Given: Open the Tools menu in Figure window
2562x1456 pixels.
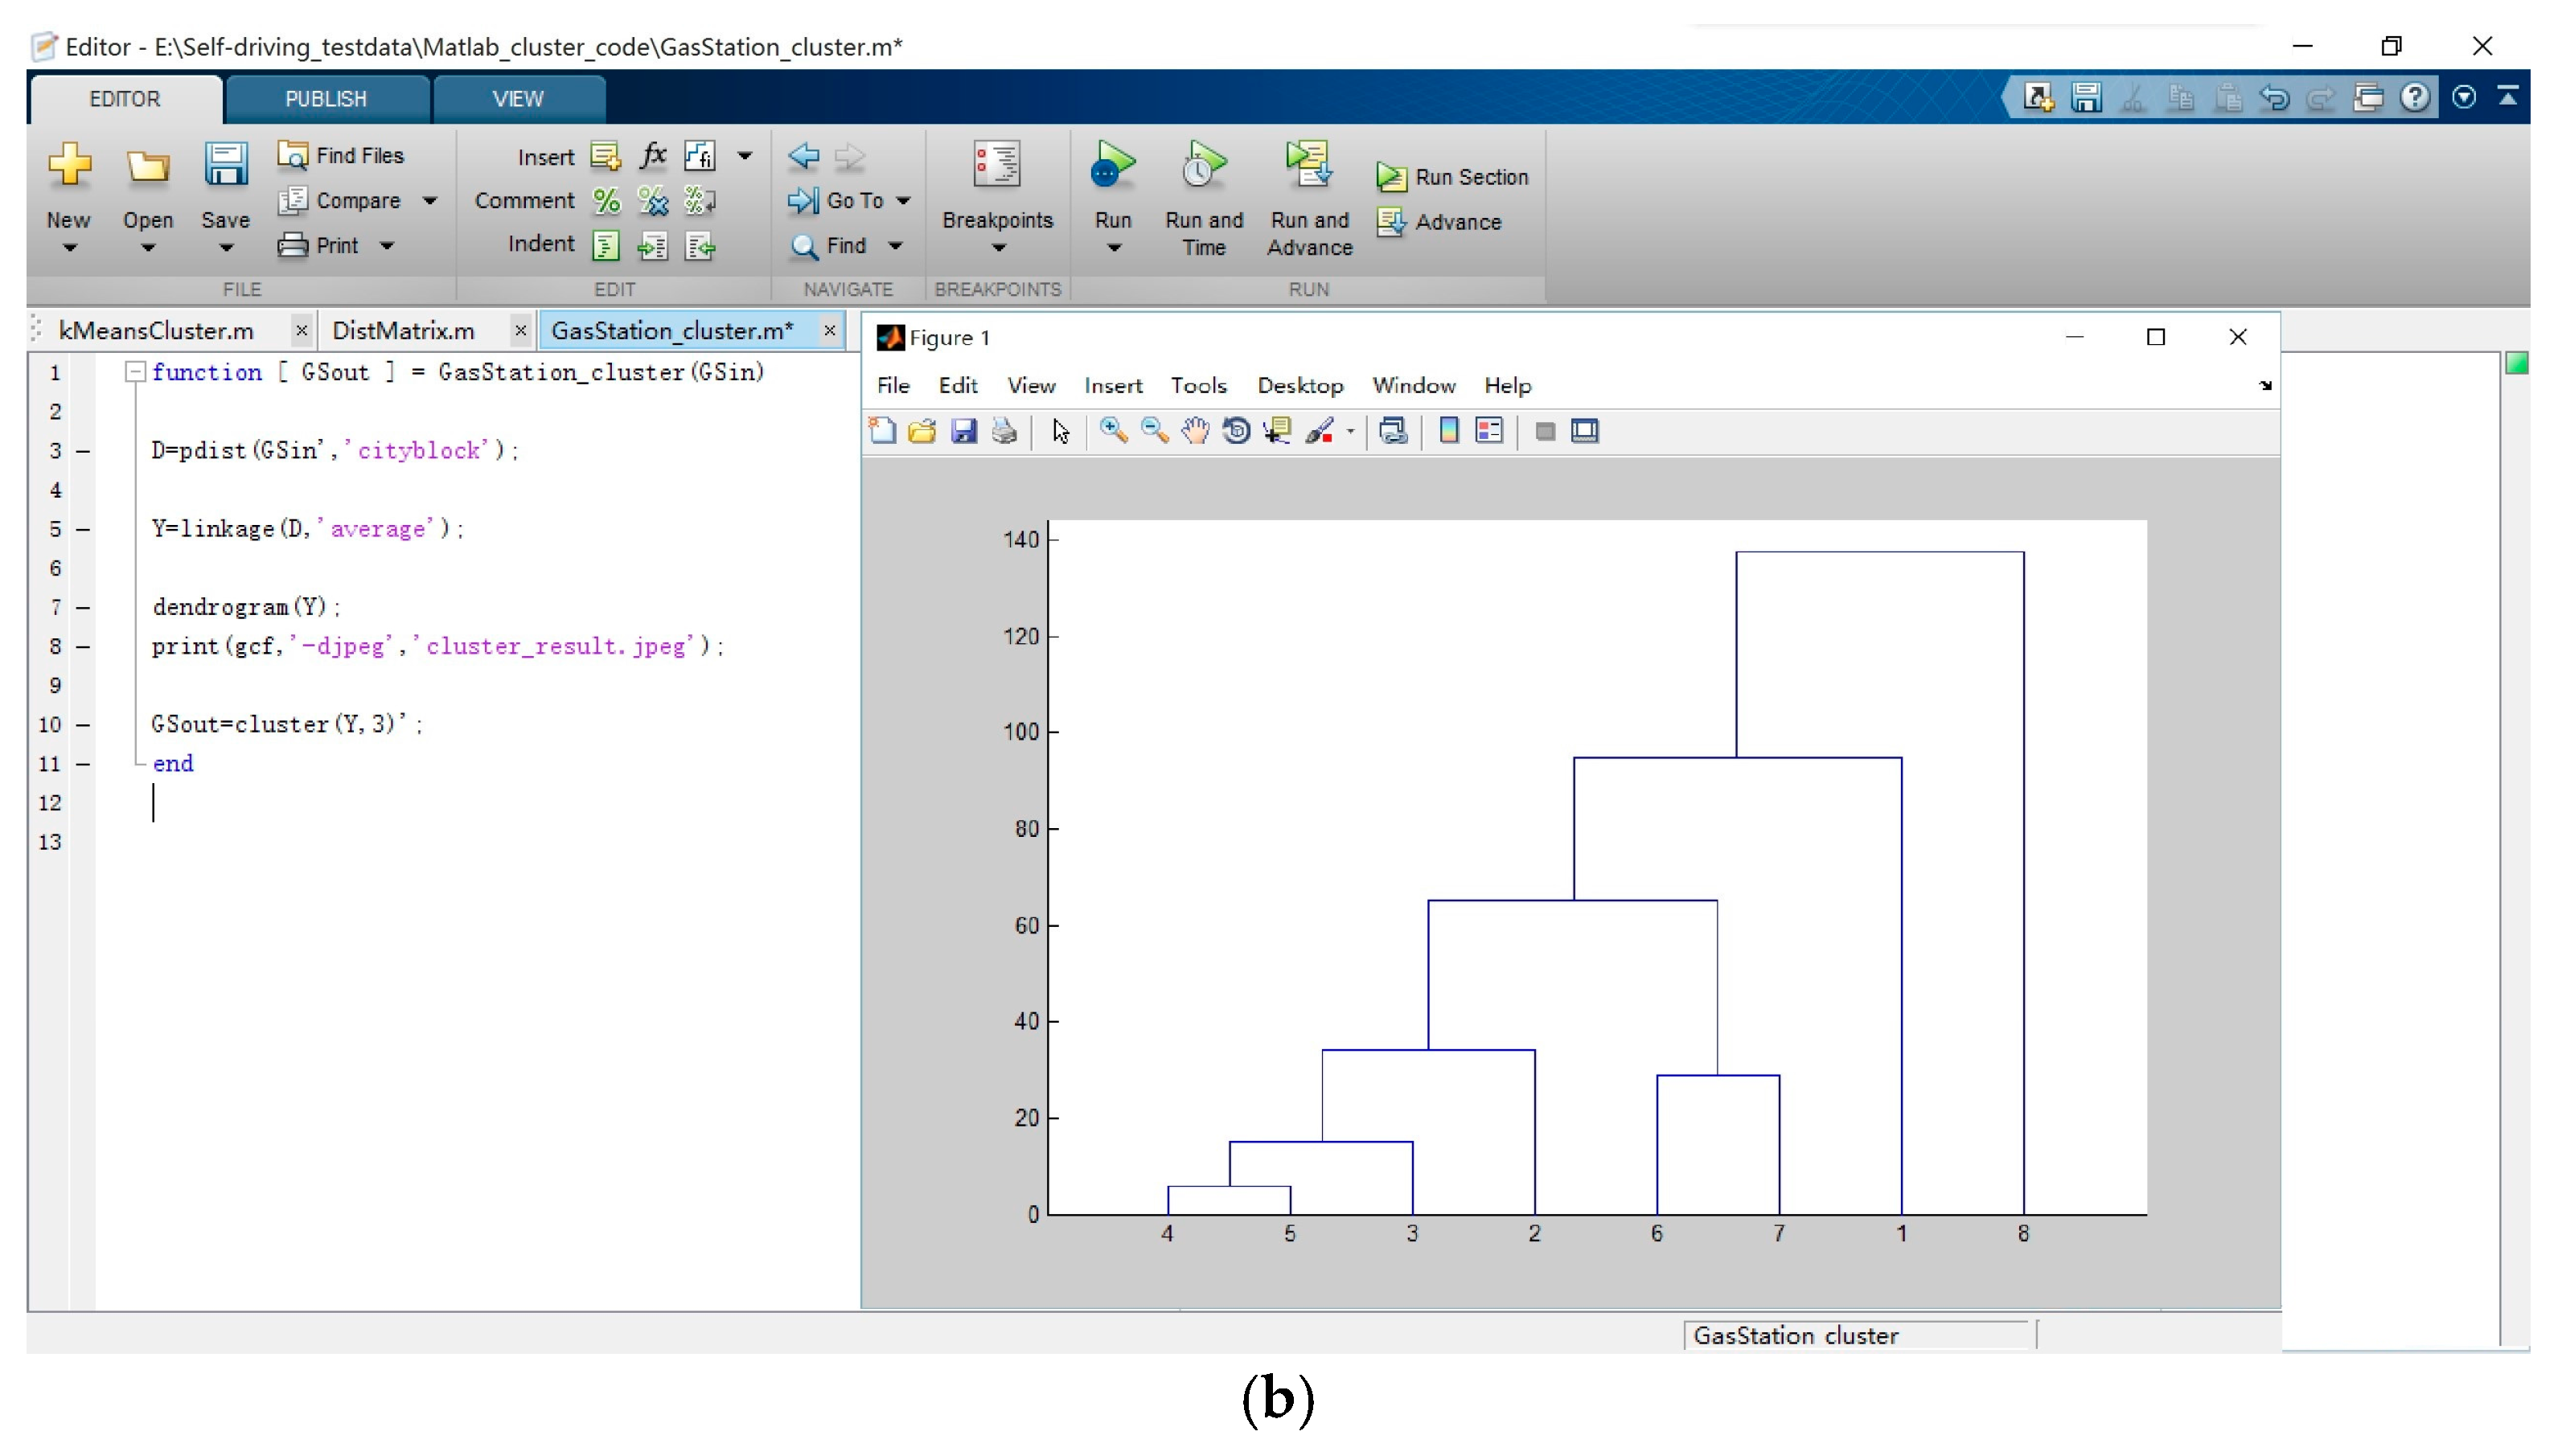Looking at the screenshot, I should (1198, 386).
